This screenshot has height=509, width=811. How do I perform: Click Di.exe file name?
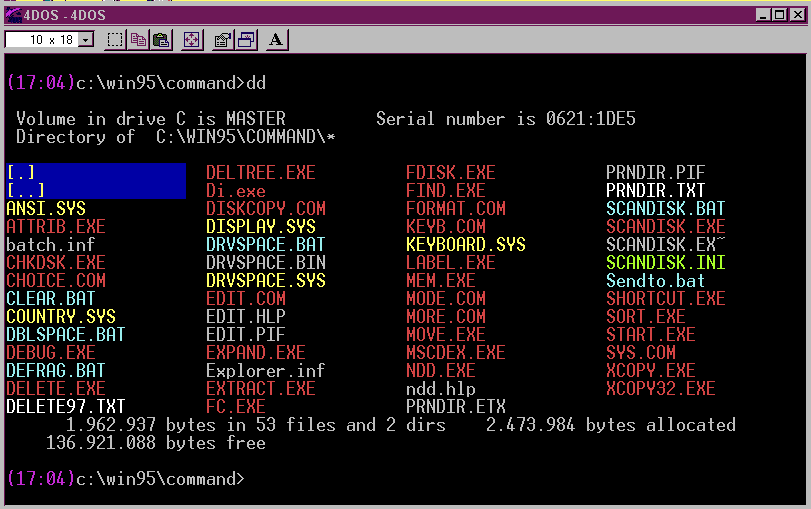236,190
